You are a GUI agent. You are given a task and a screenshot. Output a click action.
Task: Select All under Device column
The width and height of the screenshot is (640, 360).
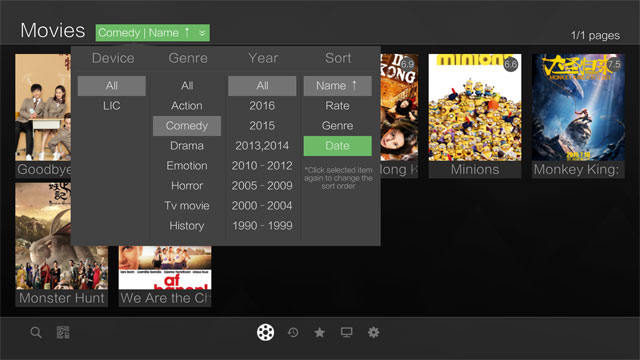111,86
